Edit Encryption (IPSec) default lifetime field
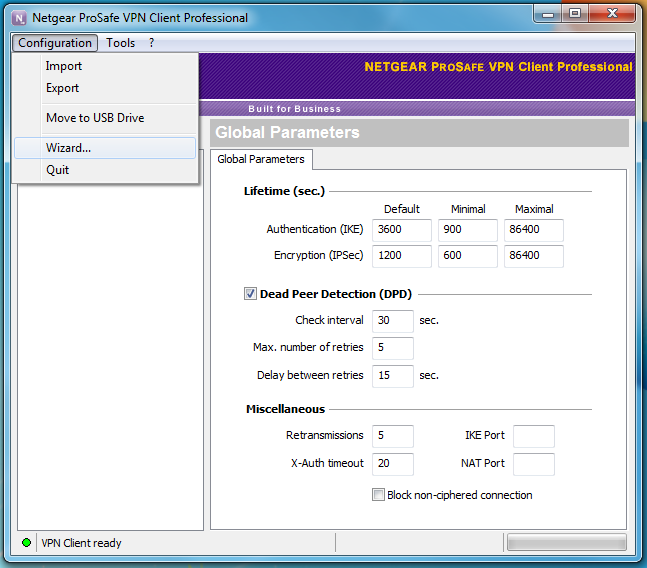The image size is (647, 568). pyautogui.click(x=401, y=256)
